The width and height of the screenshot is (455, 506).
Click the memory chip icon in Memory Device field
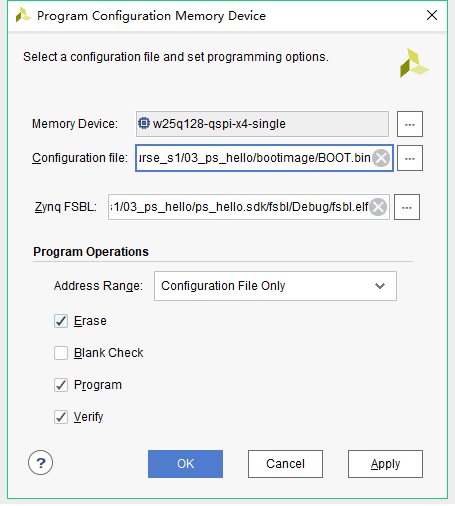(144, 123)
